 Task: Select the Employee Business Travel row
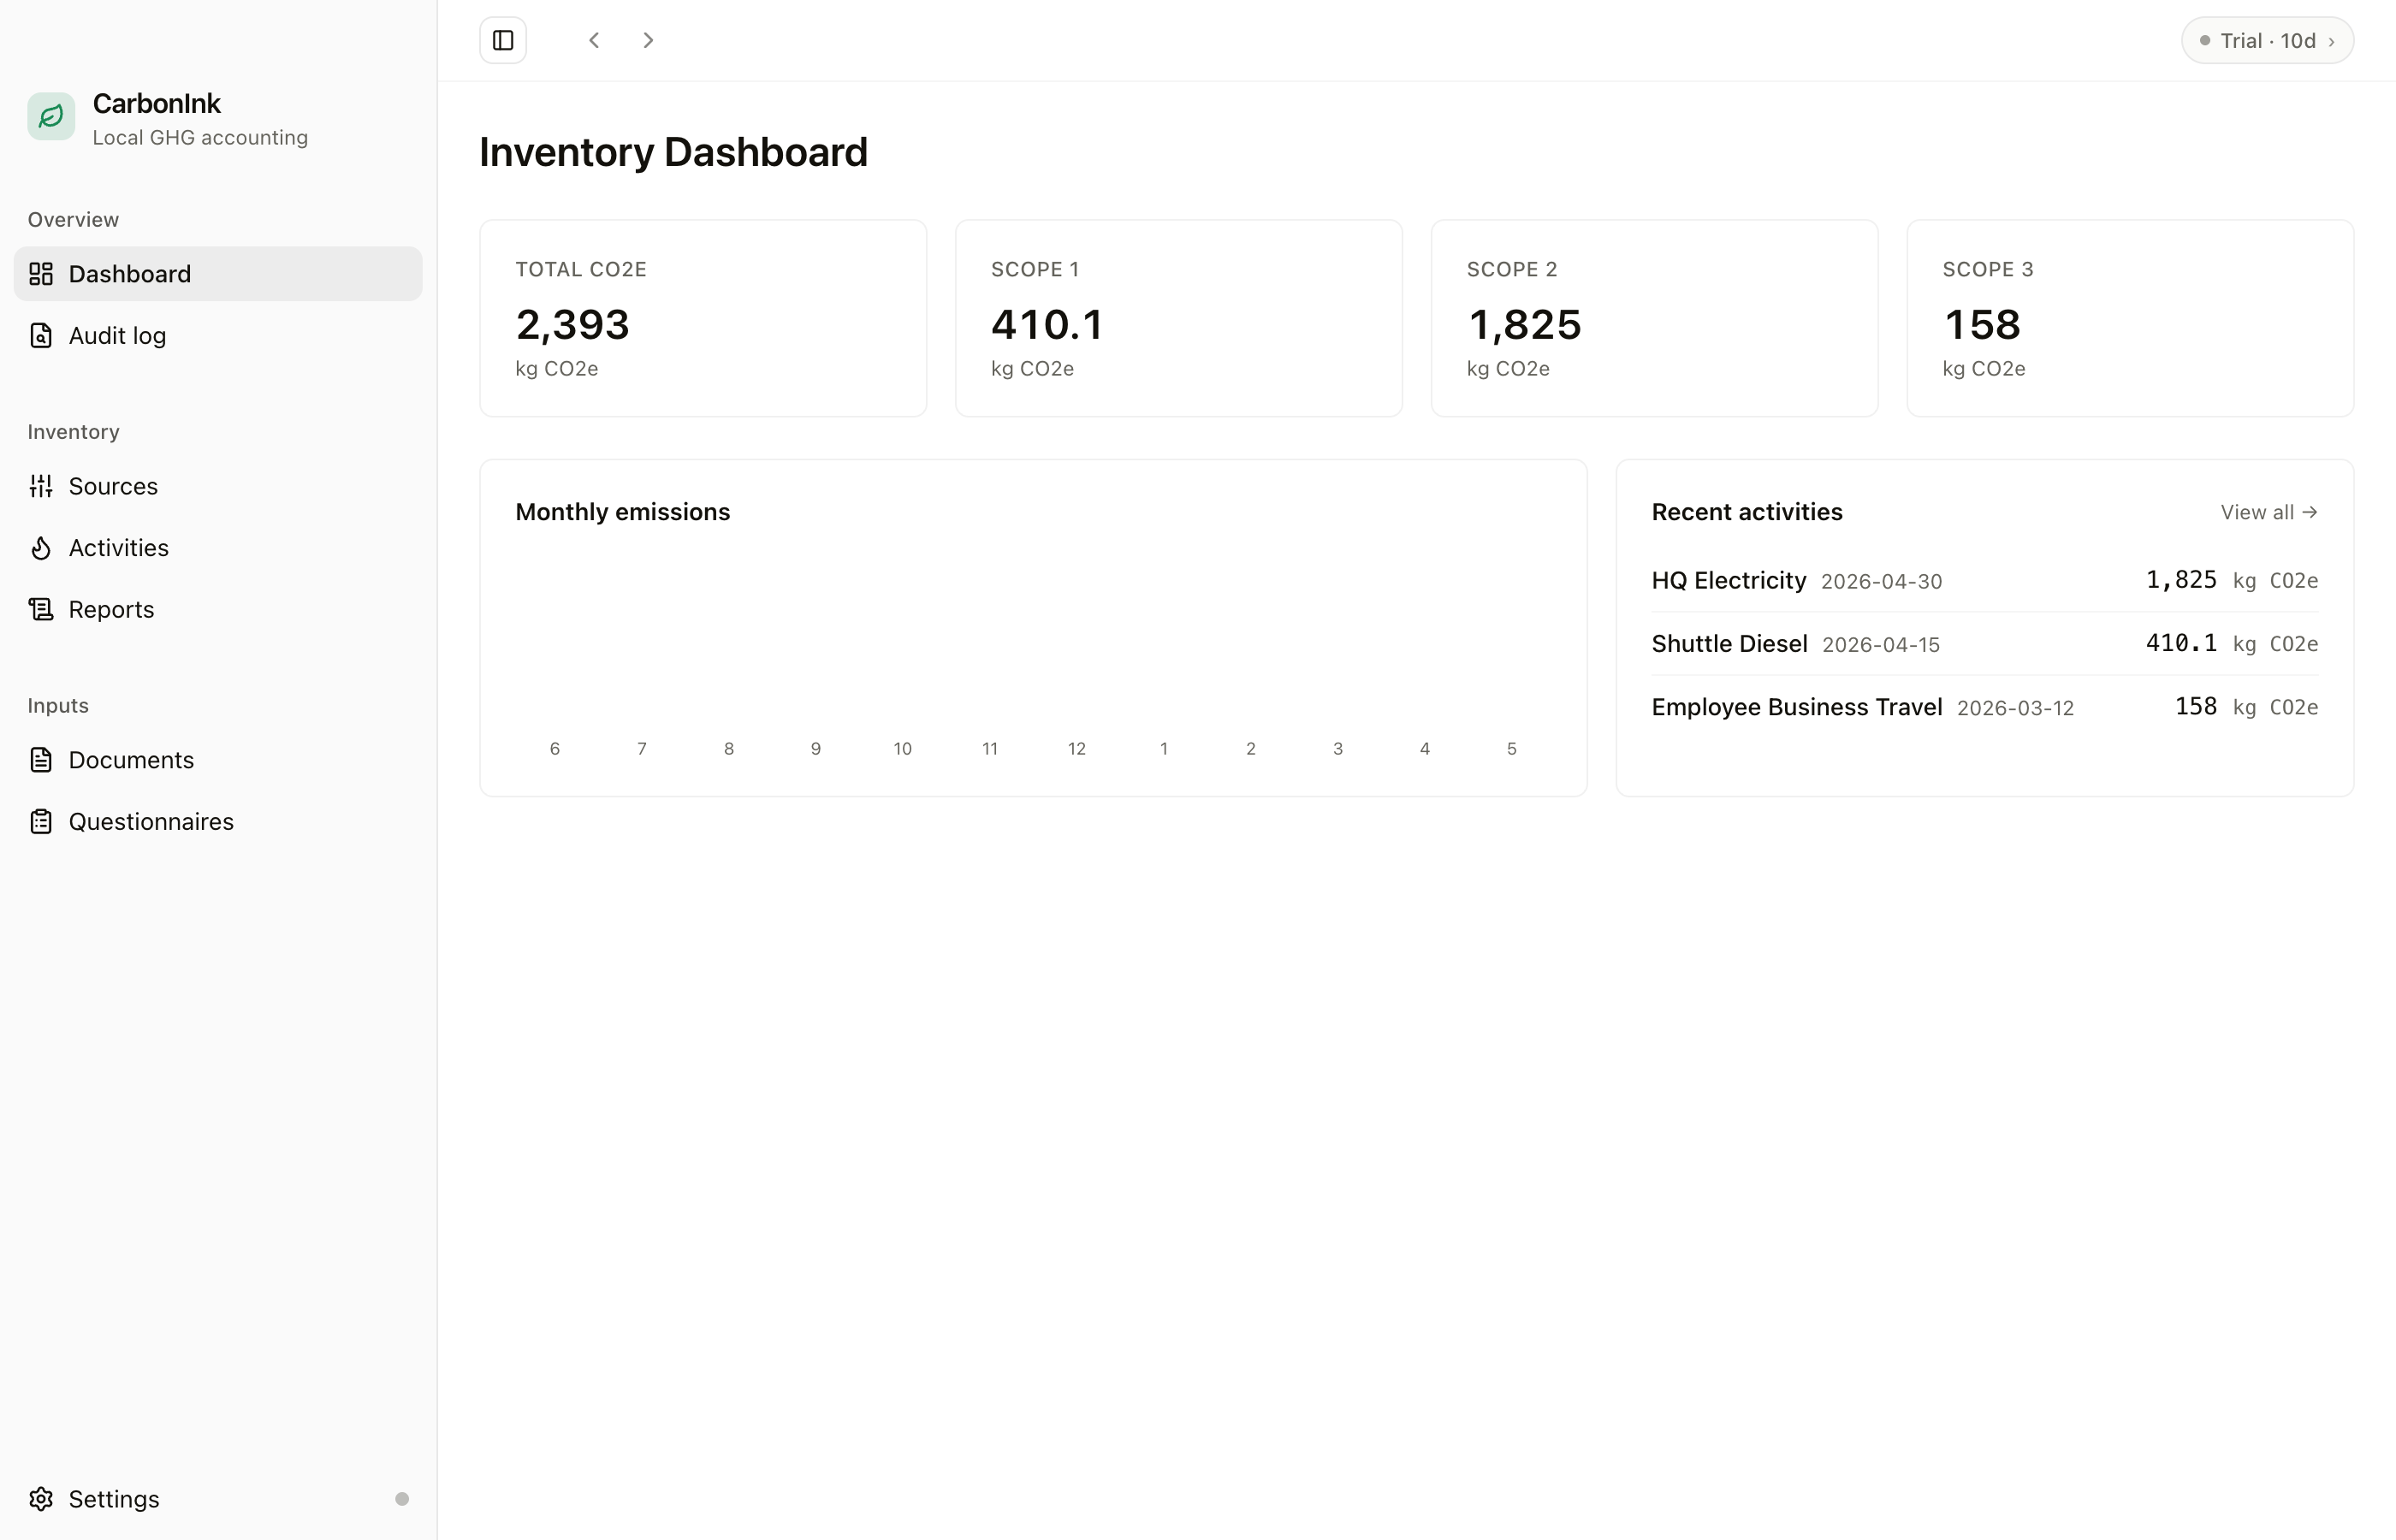point(1985,707)
